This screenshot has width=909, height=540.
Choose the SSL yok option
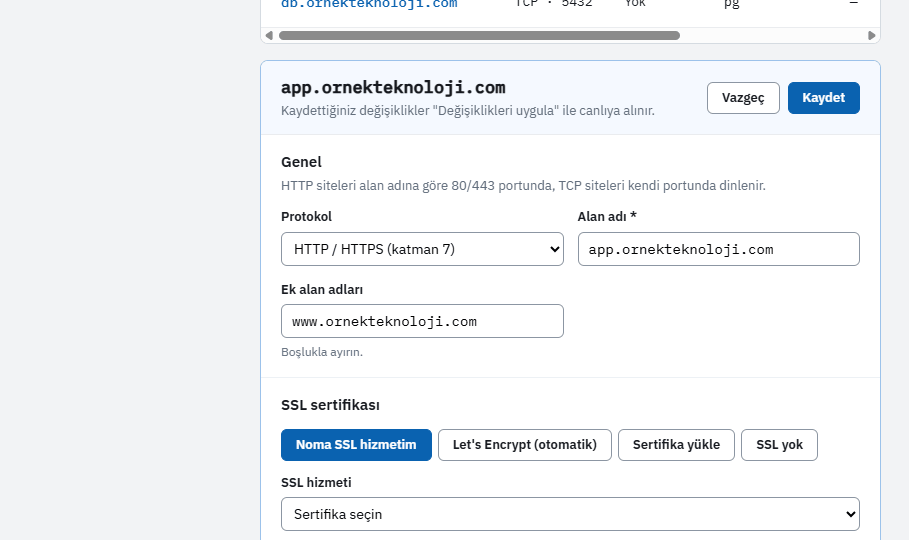[779, 445]
